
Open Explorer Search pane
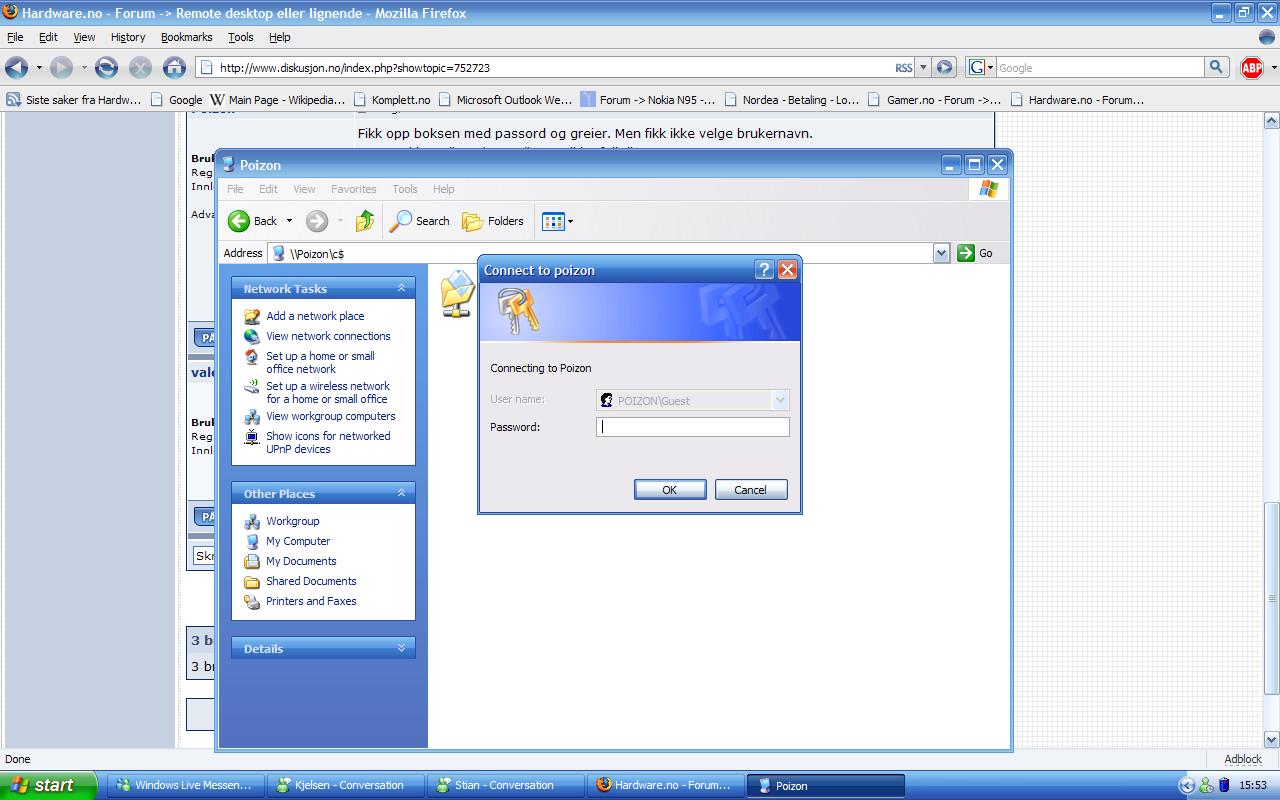(420, 221)
